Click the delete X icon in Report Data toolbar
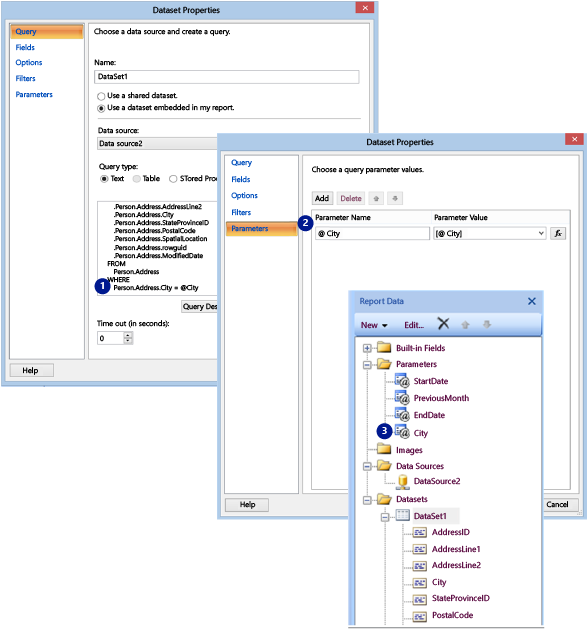This screenshot has height=638, width=587. click(x=443, y=324)
